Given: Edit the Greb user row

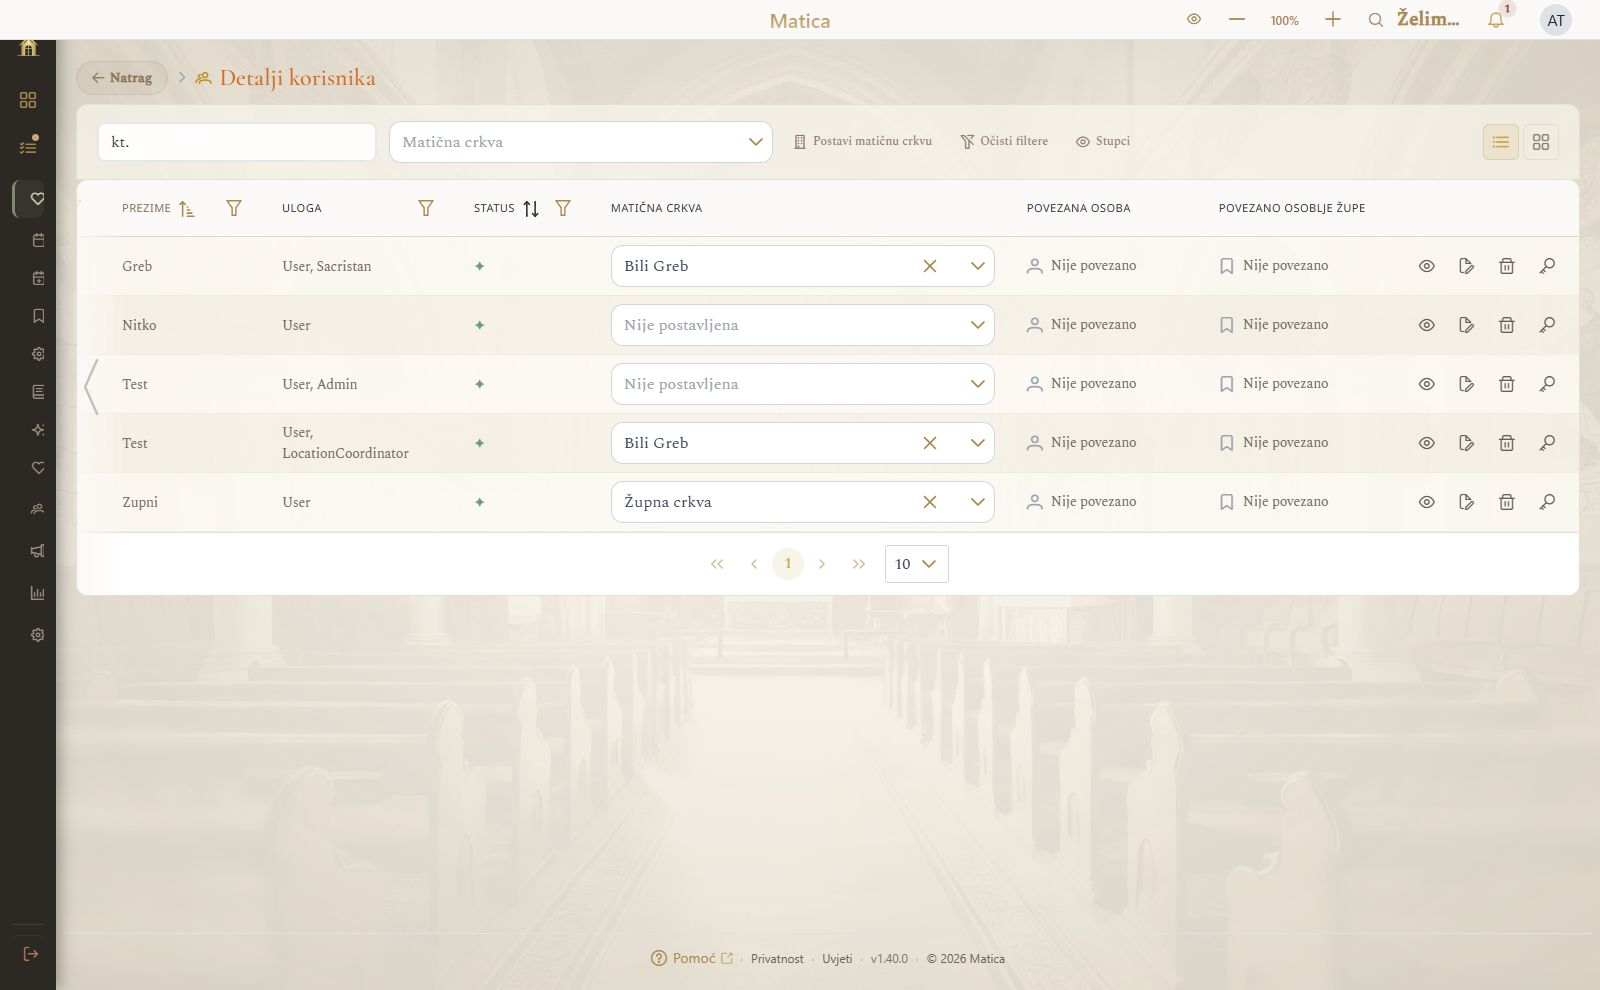Looking at the screenshot, I should point(1467,266).
